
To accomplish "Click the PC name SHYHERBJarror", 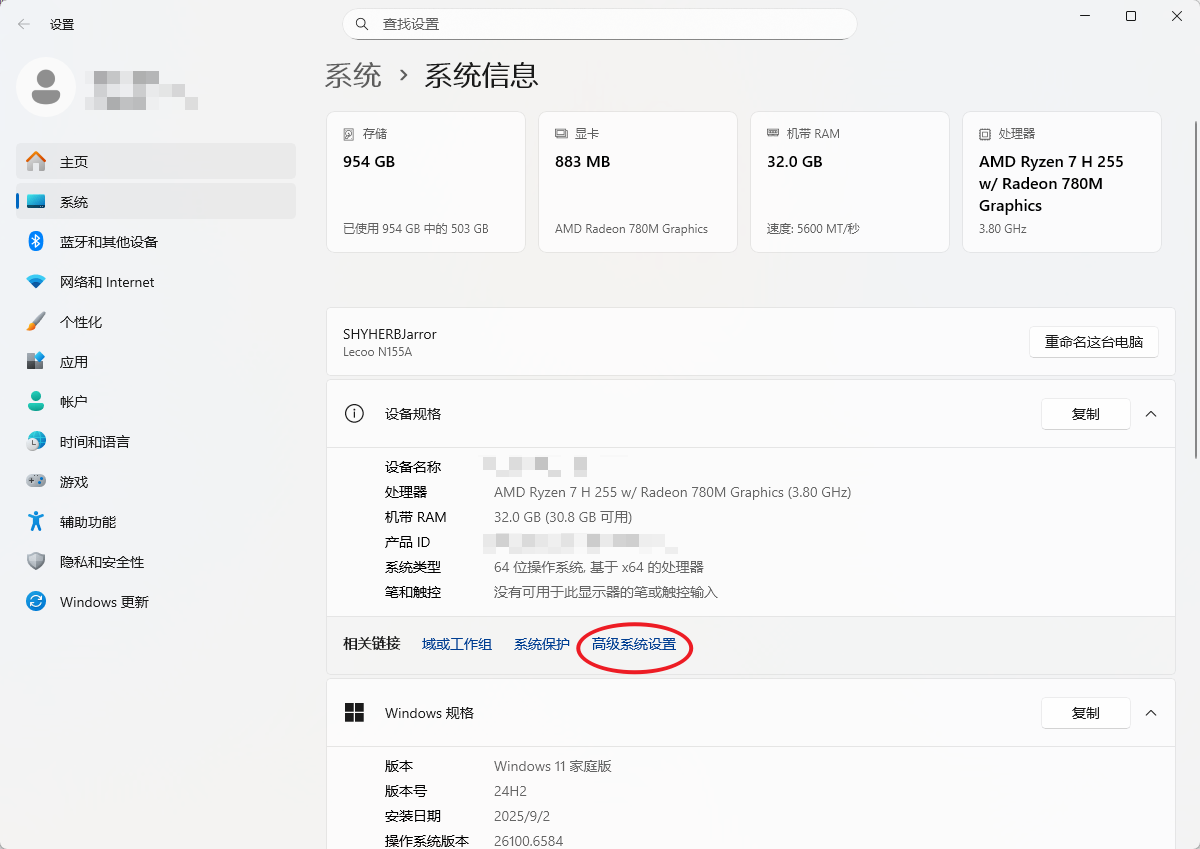I will pos(390,334).
